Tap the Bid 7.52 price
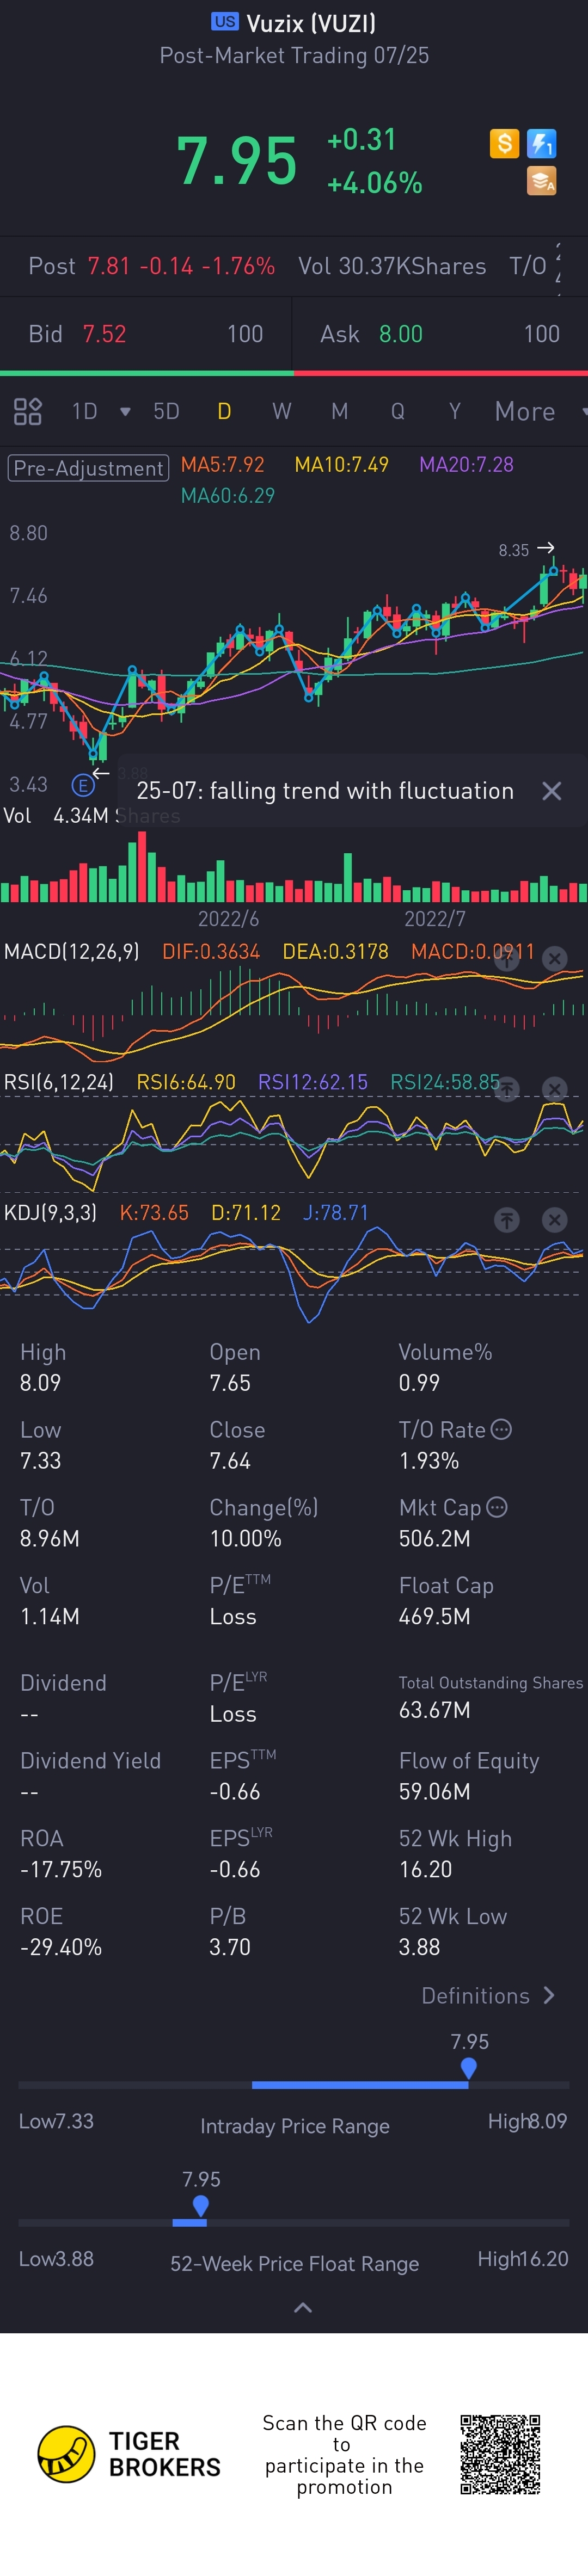The height and width of the screenshot is (2576, 588). (x=104, y=334)
